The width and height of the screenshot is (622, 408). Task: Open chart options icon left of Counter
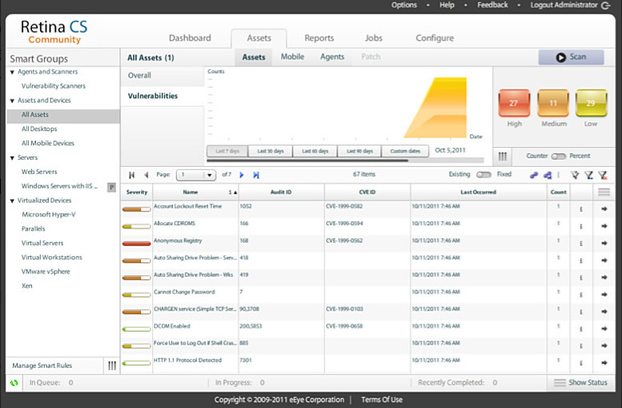tap(503, 156)
